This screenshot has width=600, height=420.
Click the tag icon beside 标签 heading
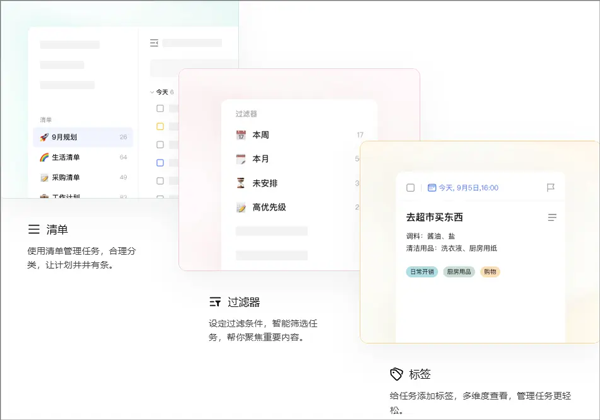tap(396, 374)
